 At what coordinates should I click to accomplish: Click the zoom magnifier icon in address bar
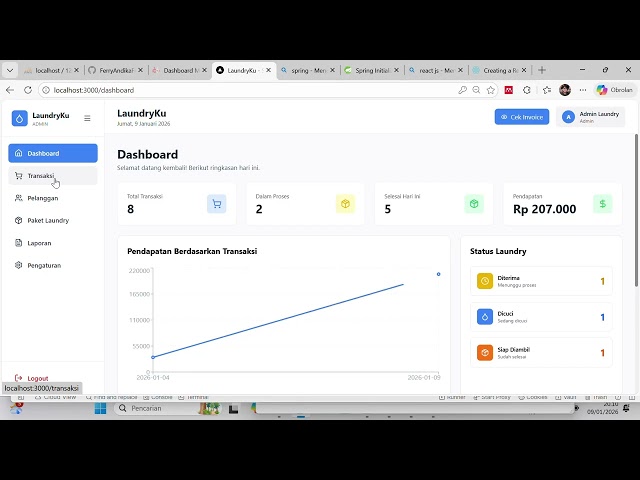(476, 90)
